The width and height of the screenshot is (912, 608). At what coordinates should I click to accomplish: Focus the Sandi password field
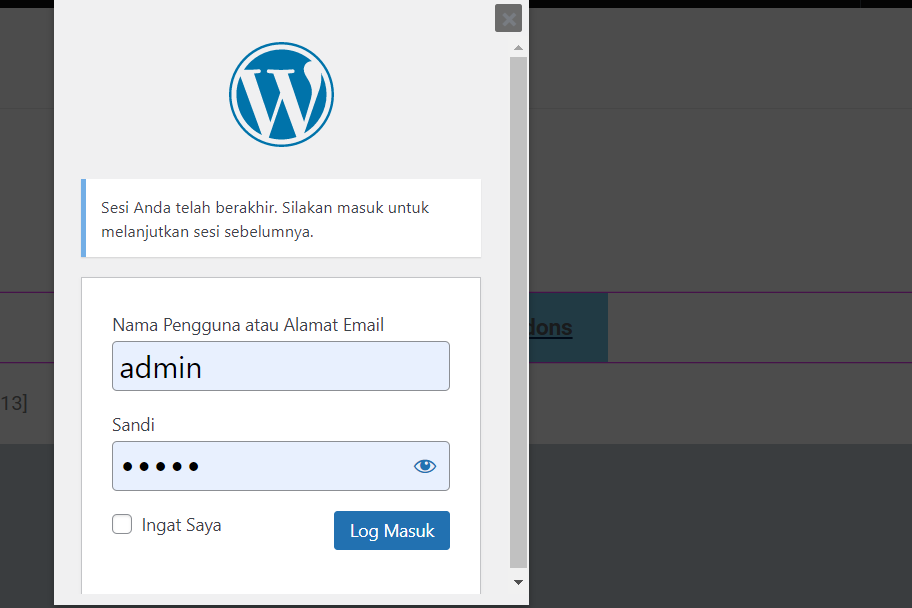coord(281,466)
